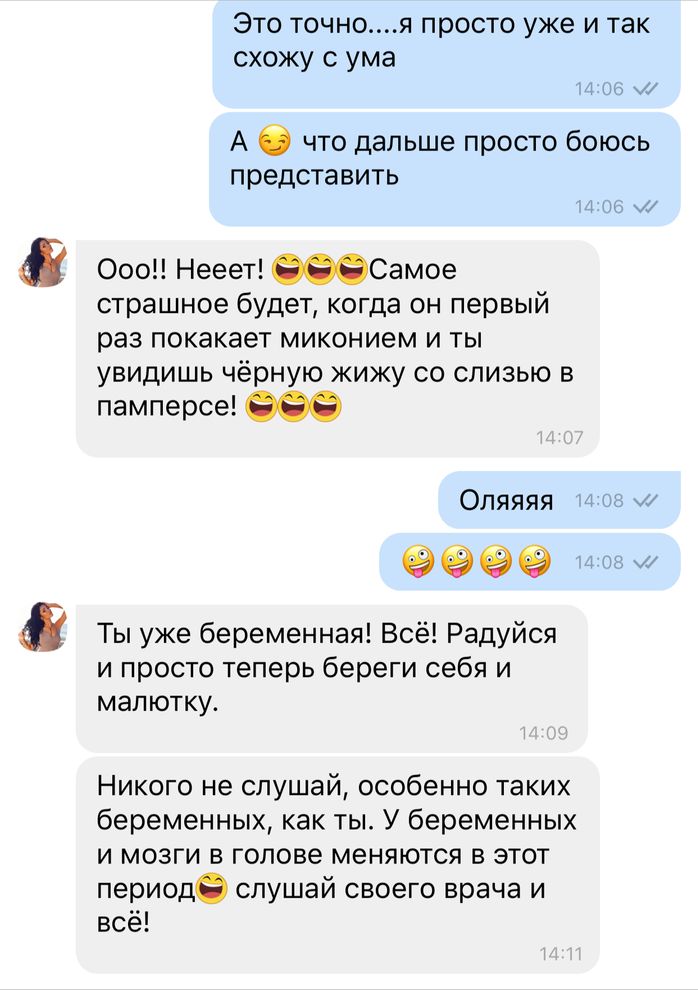Select the "Это точно" outgoing message bubble
The width and height of the screenshot is (698, 1000).
coord(447,54)
